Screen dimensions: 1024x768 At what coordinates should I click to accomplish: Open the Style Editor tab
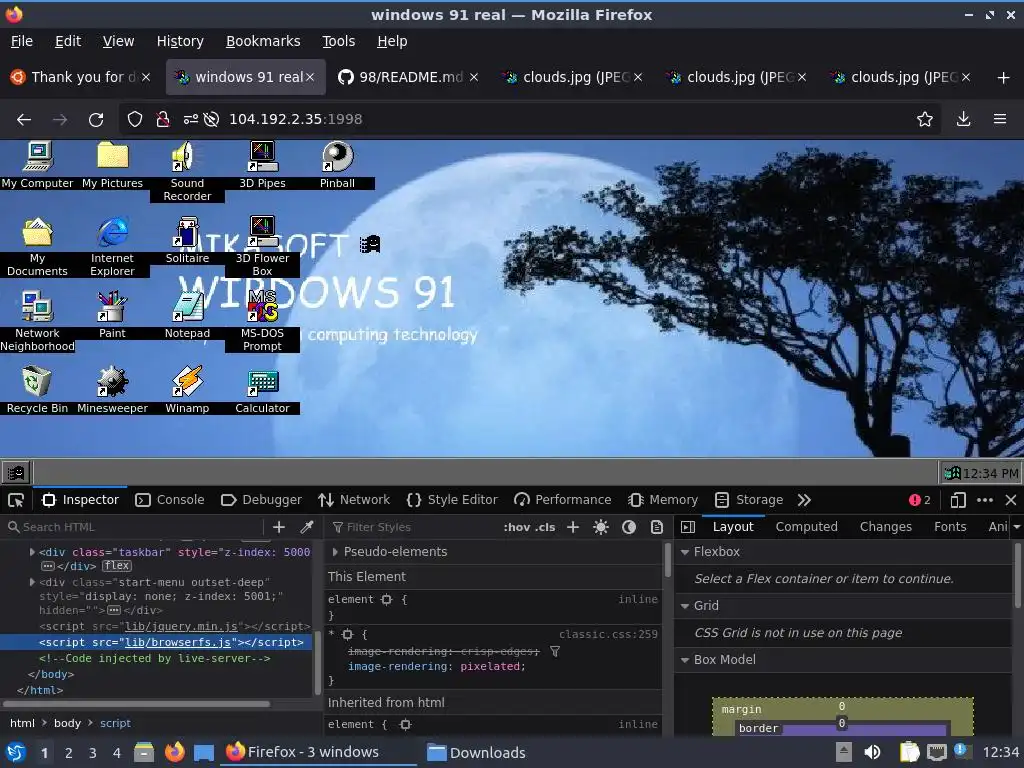[452, 500]
